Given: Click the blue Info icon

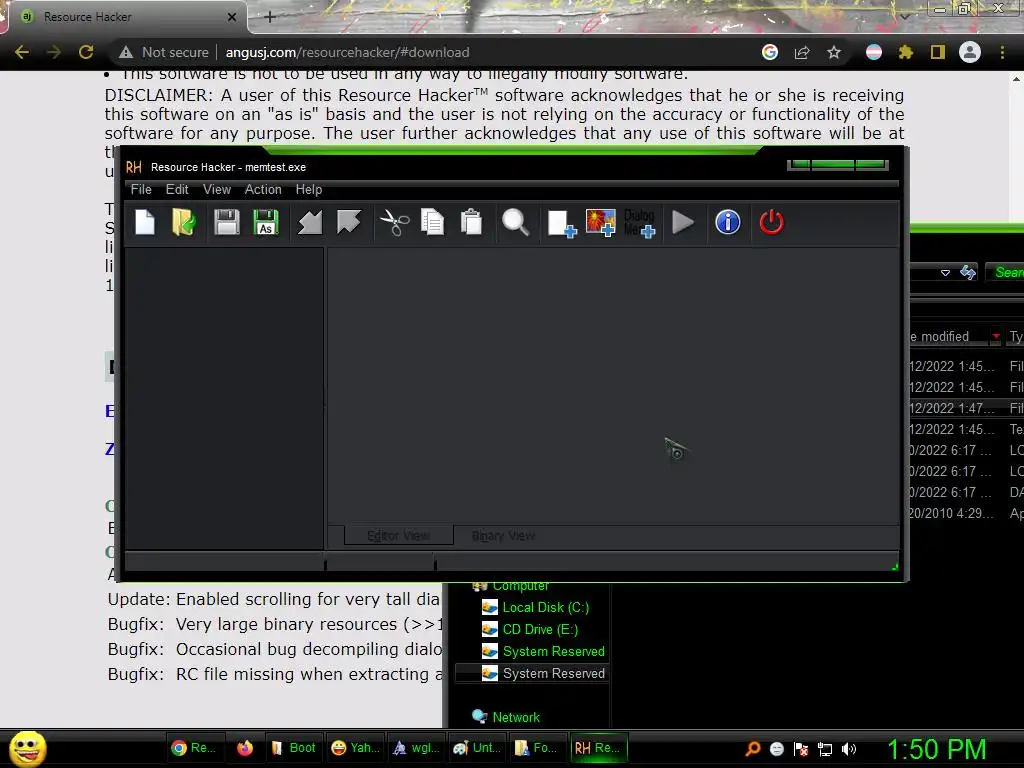Looking at the screenshot, I should click(728, 222).
